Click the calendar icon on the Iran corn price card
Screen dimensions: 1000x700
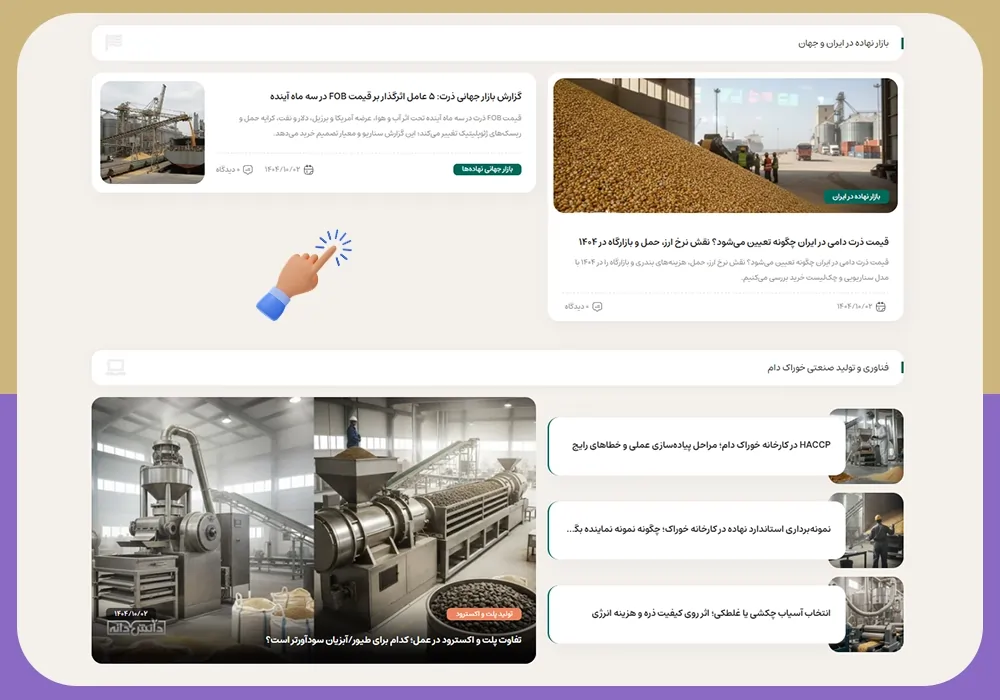[881, 306]
